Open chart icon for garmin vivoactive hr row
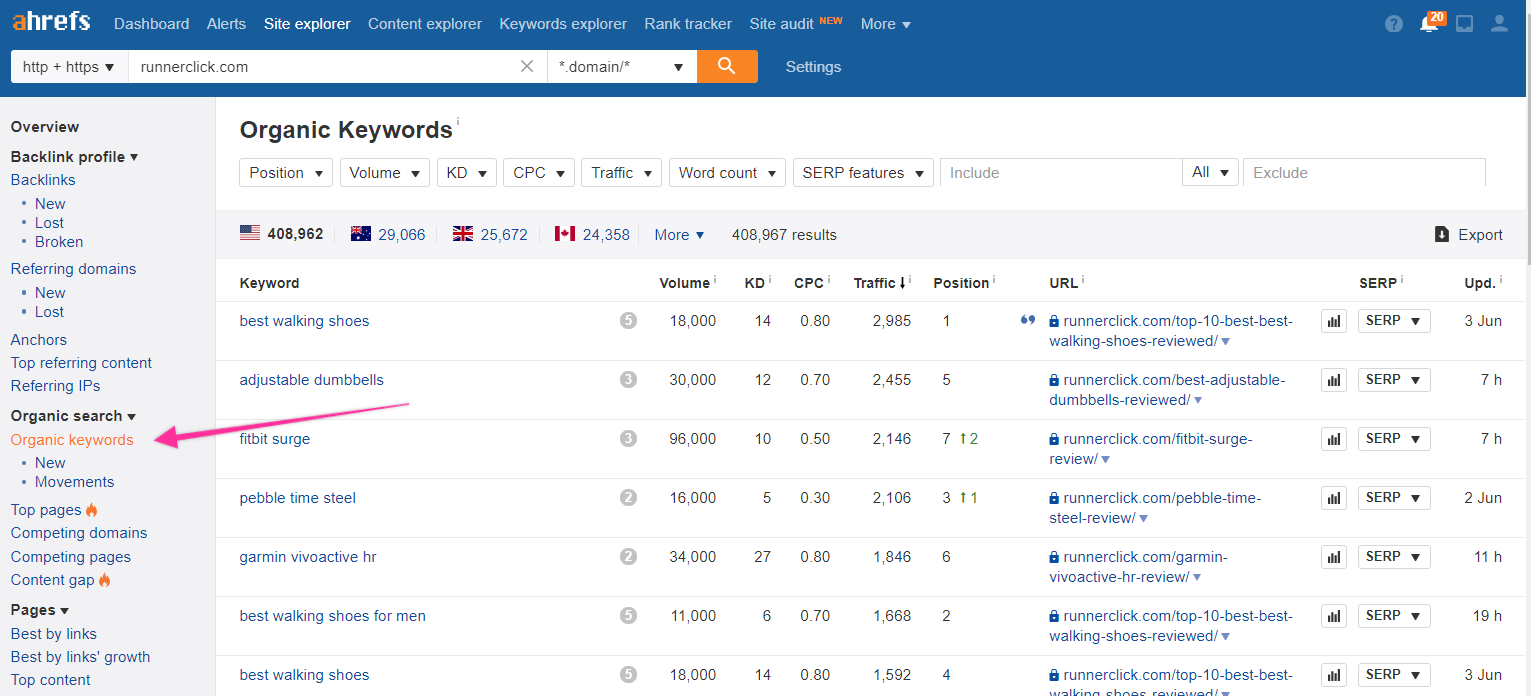The height and width of the screenshot is (696, 1531). [x=1334, y=557]
